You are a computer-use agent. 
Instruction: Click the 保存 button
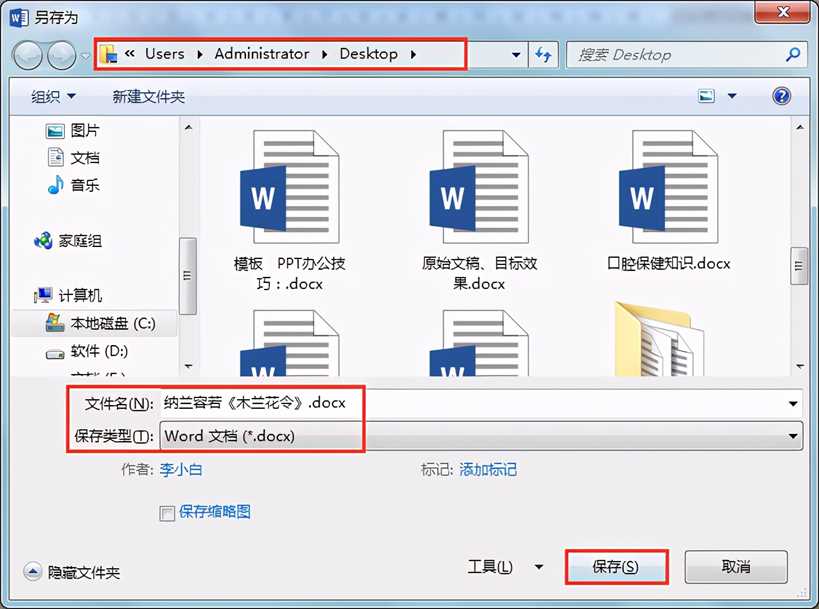616,567
